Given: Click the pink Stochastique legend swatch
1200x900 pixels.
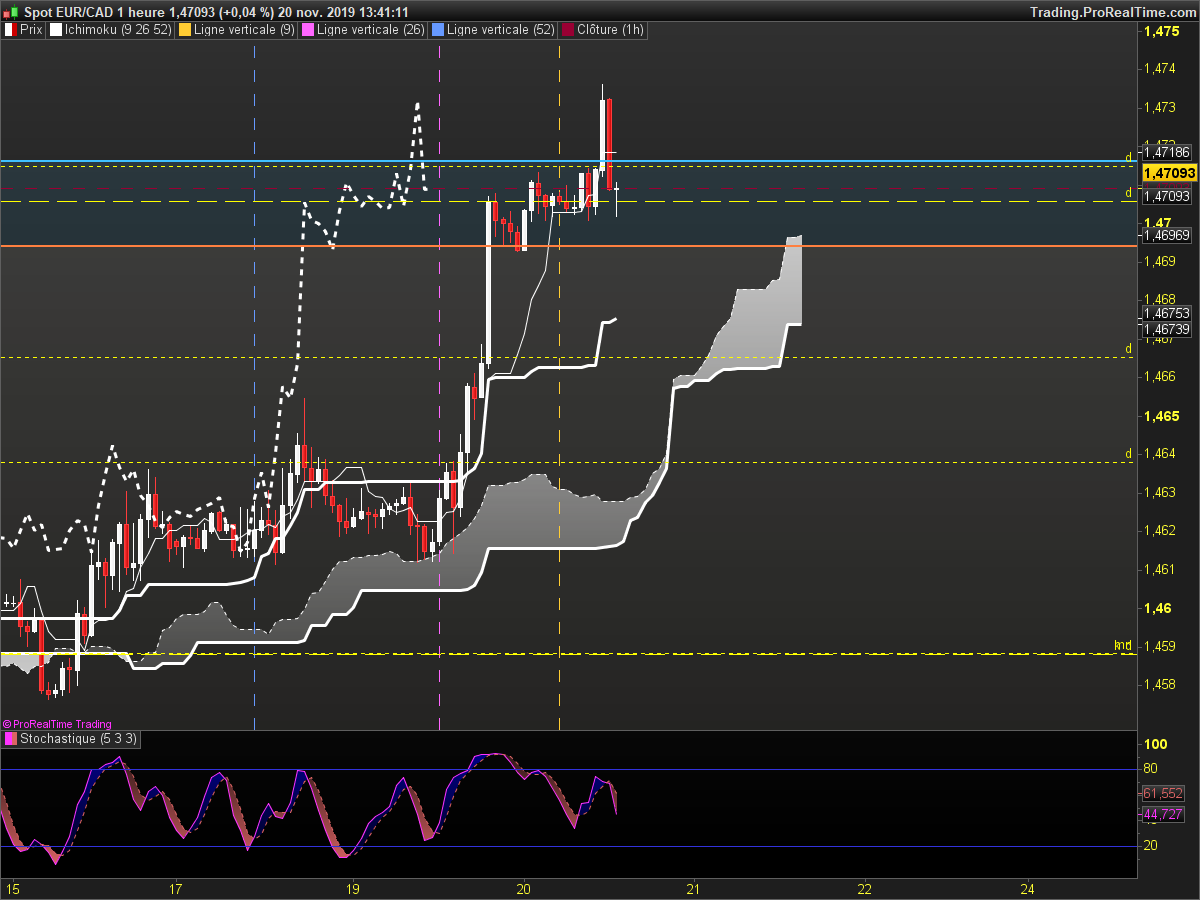Looking at the screenshot, I should pyautogui.click(x=11, y=739).
